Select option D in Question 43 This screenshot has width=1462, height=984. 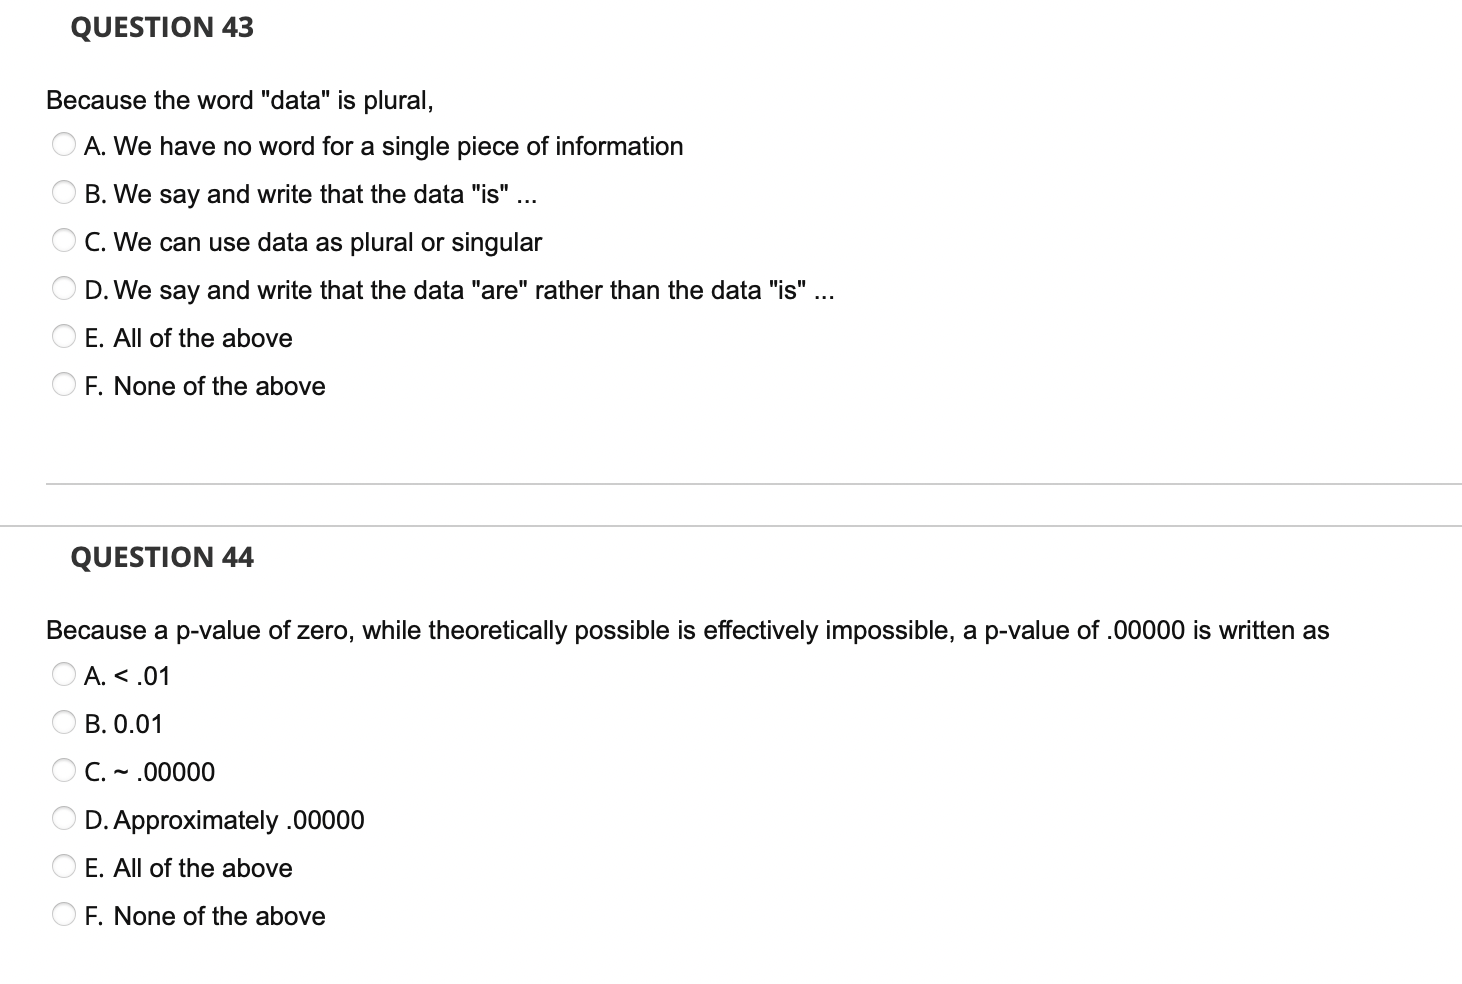tap(63, 288)
